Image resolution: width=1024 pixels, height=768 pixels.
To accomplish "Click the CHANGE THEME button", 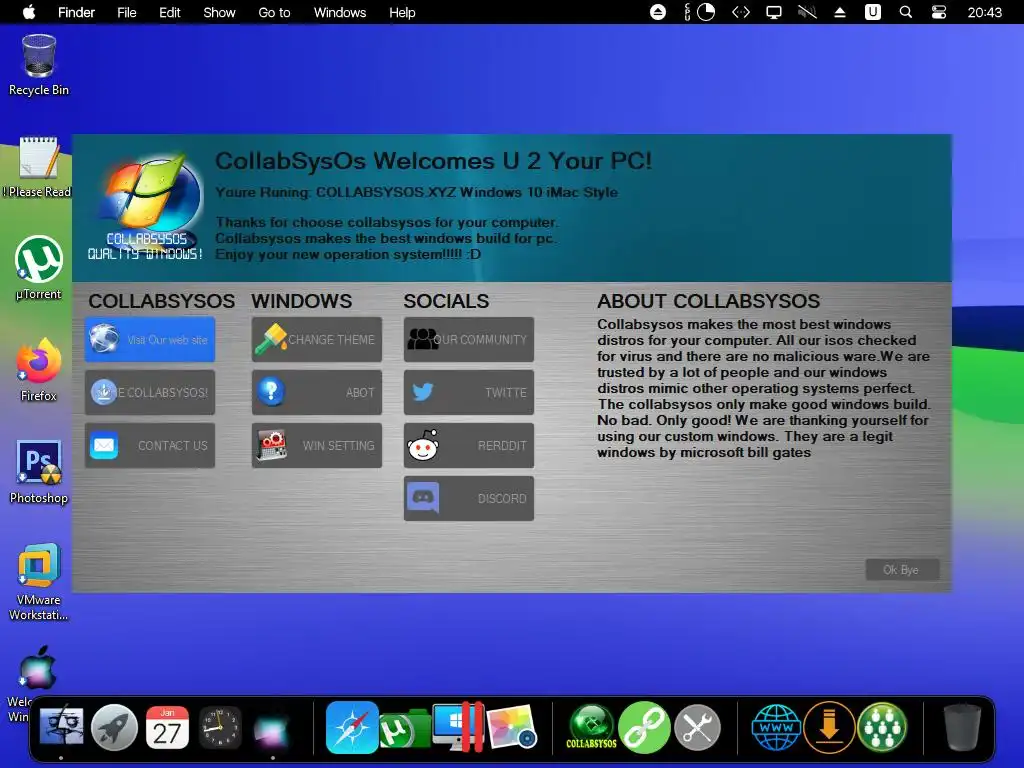I will point(317,340).
